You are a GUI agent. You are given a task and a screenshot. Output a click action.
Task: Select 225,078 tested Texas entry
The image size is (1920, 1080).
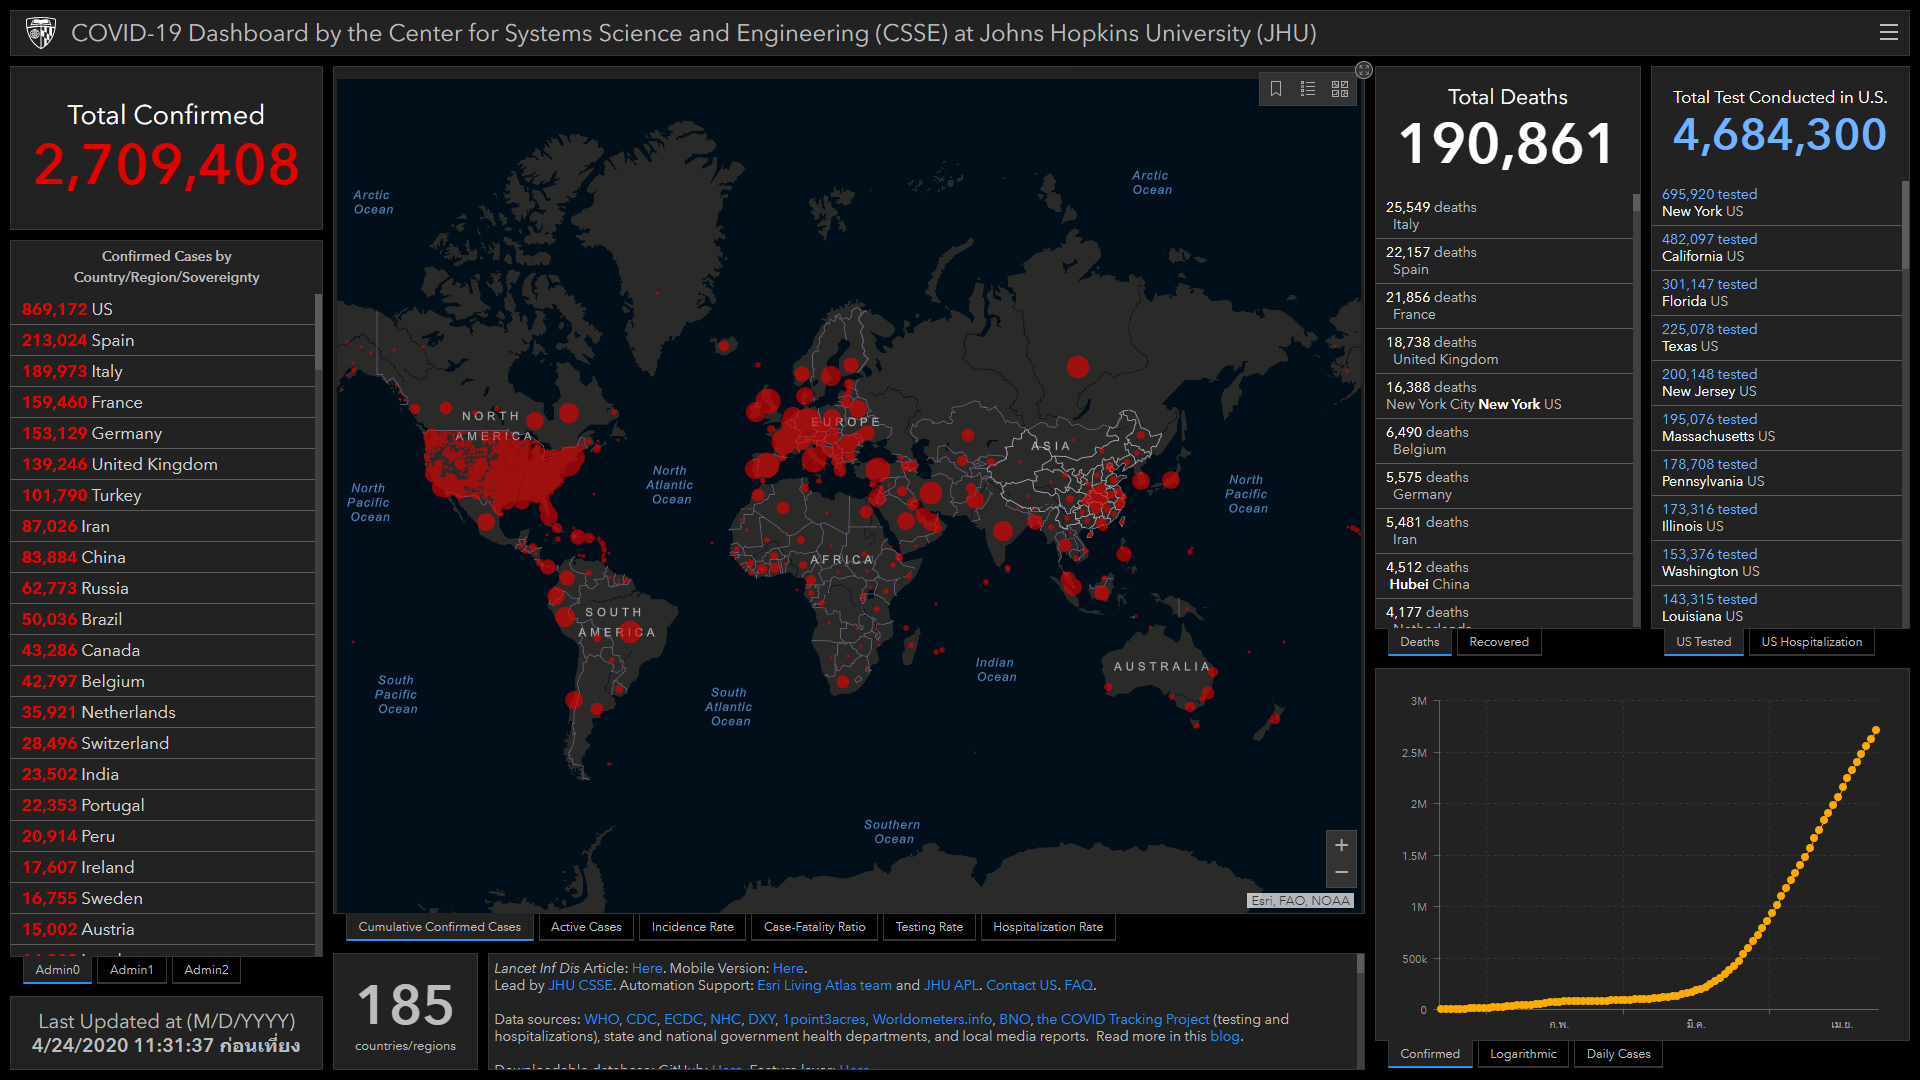(1777, 338)
